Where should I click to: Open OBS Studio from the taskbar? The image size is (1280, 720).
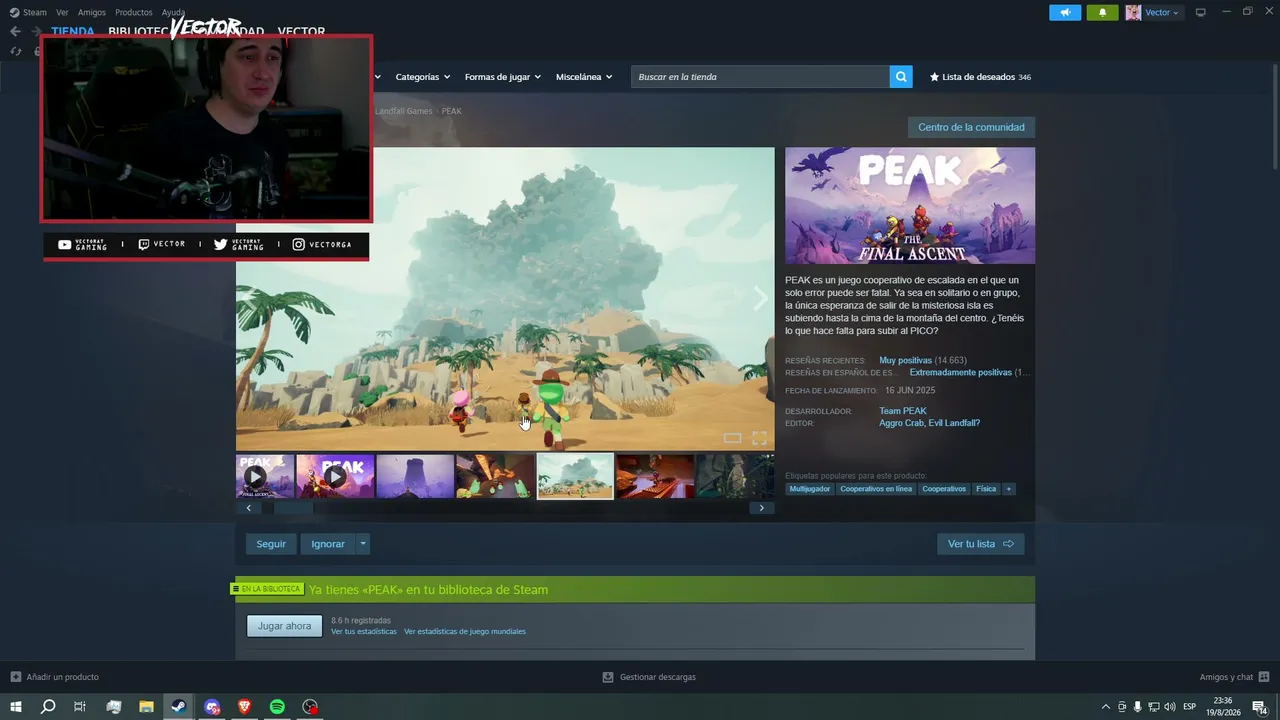tap(310, 707)
